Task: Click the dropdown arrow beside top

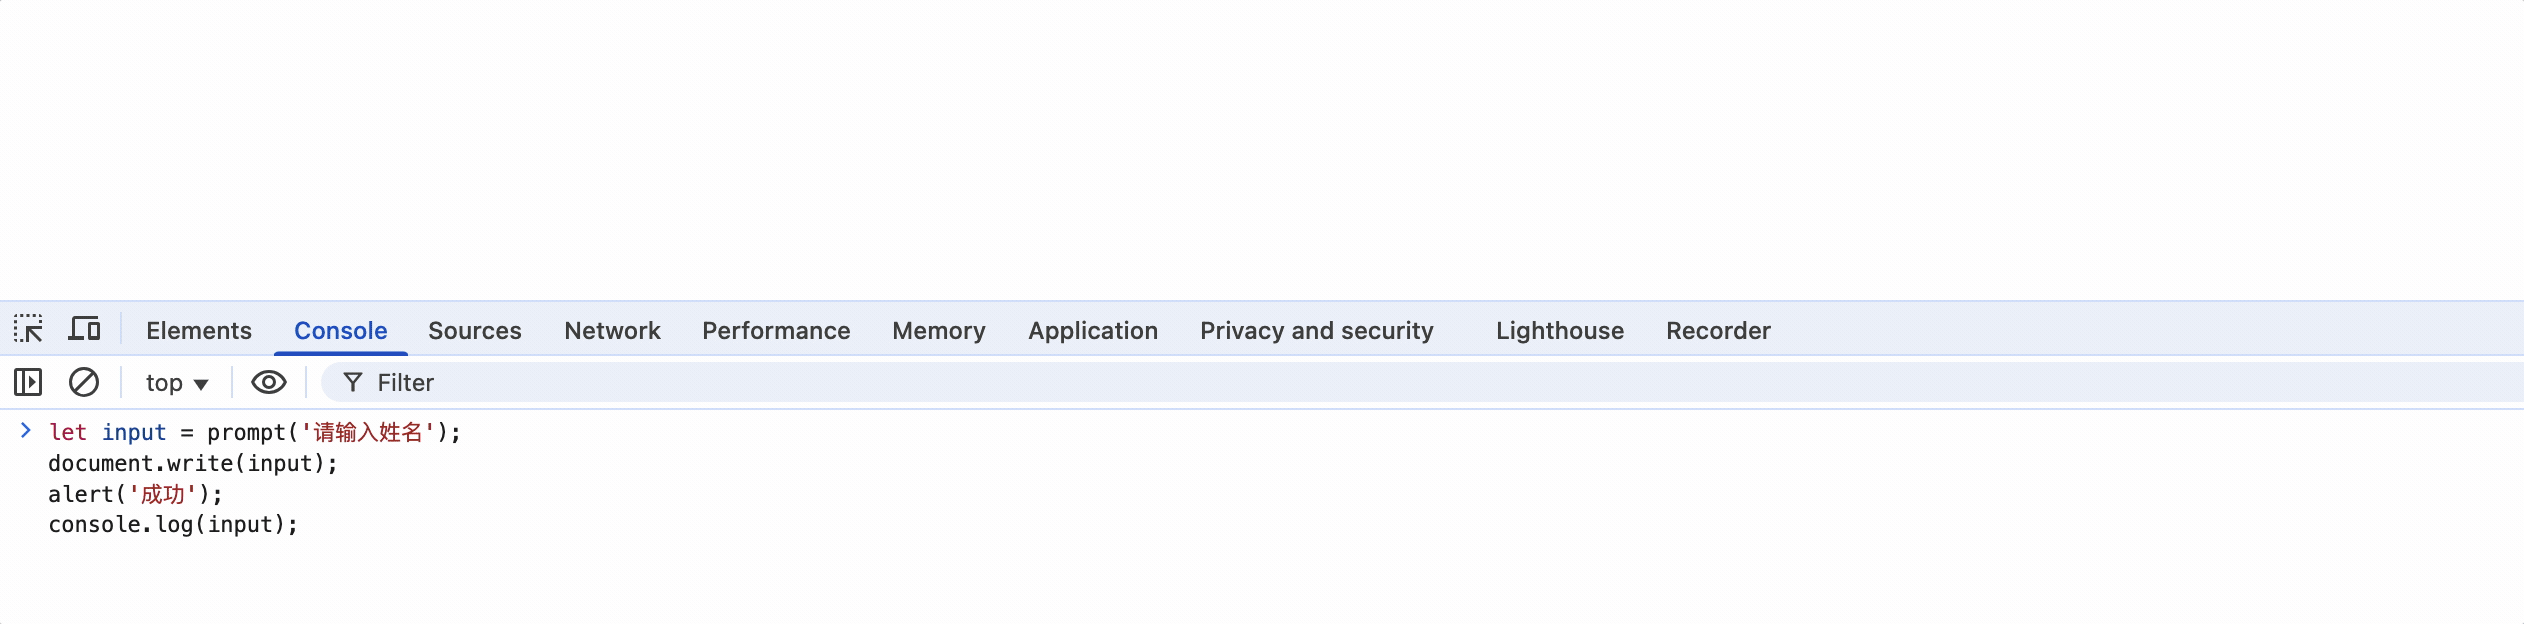Action: pyautogui.click(x=201, y=385)
